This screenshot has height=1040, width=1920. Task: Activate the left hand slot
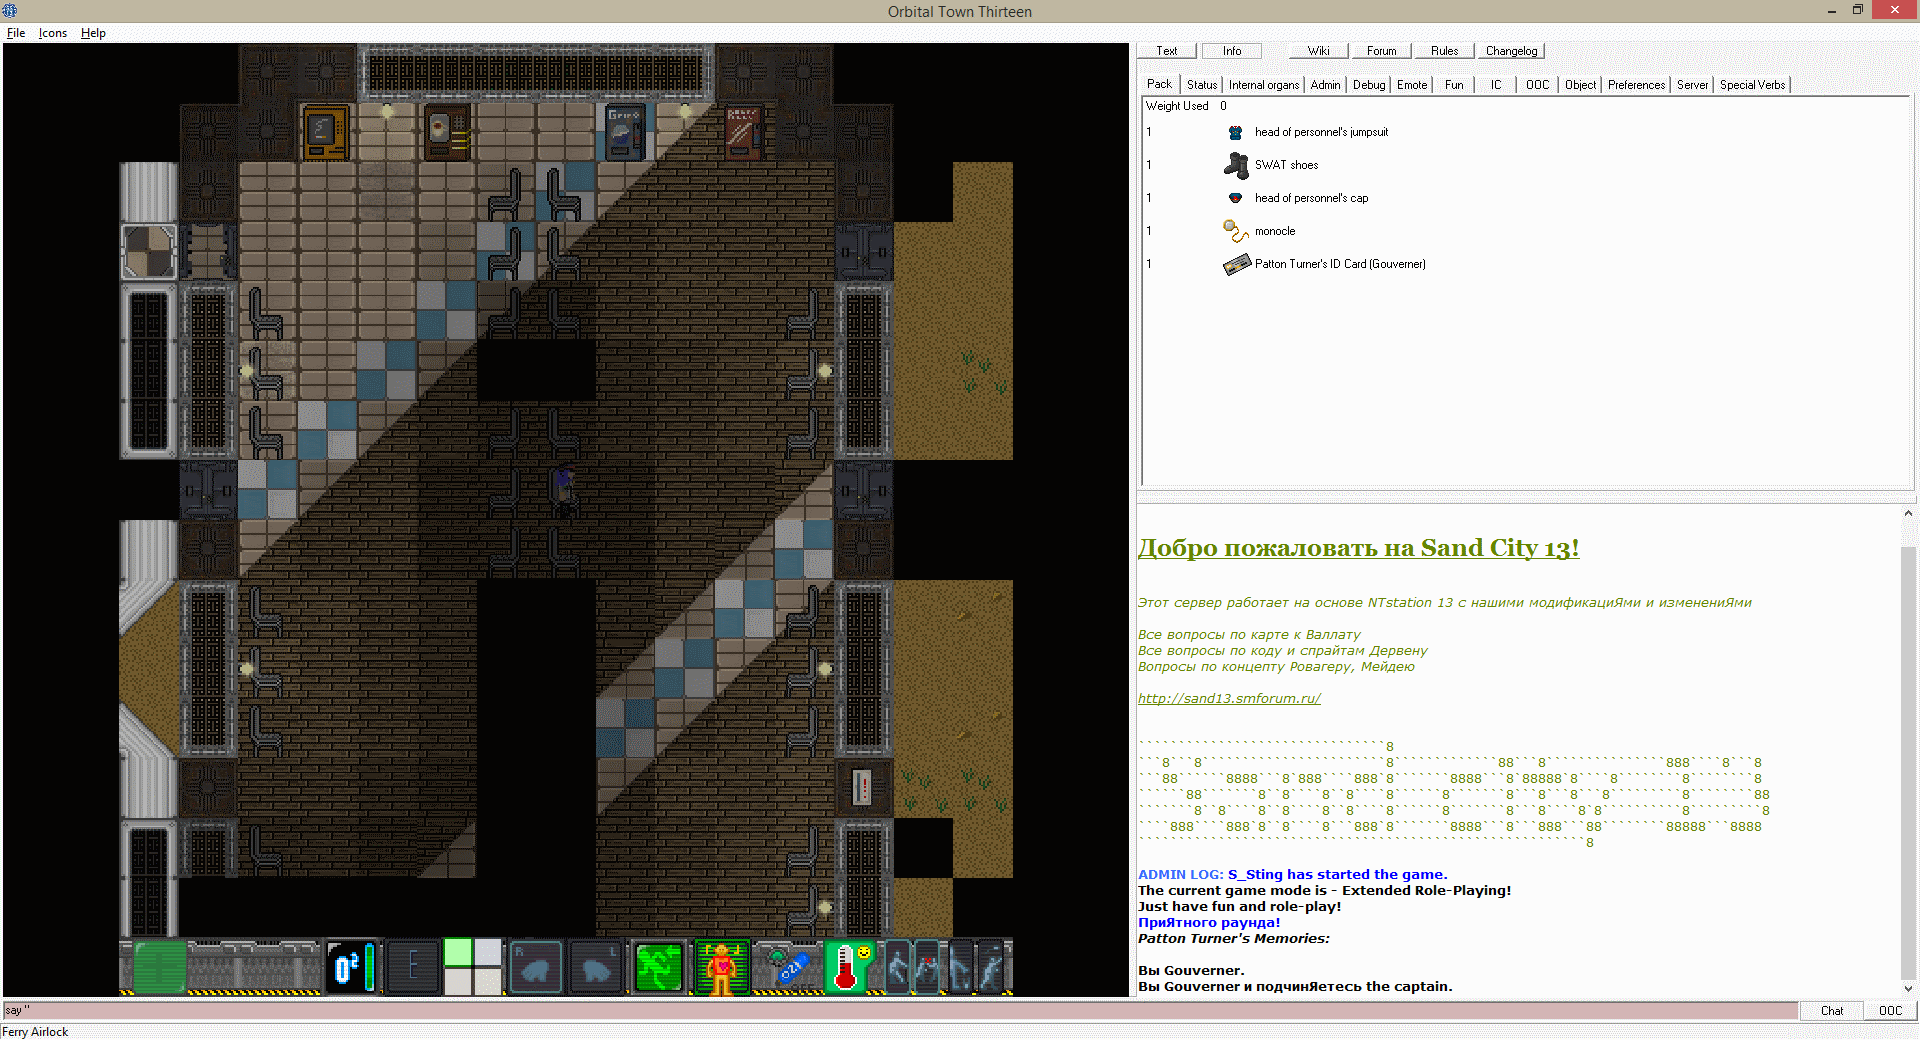(x=596, y=968)
